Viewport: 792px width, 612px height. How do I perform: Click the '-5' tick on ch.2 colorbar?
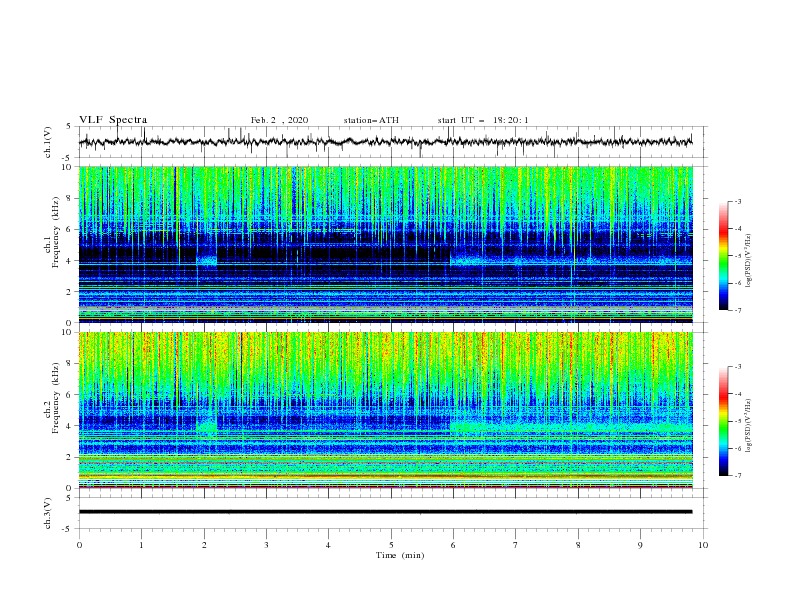(738, 421)
